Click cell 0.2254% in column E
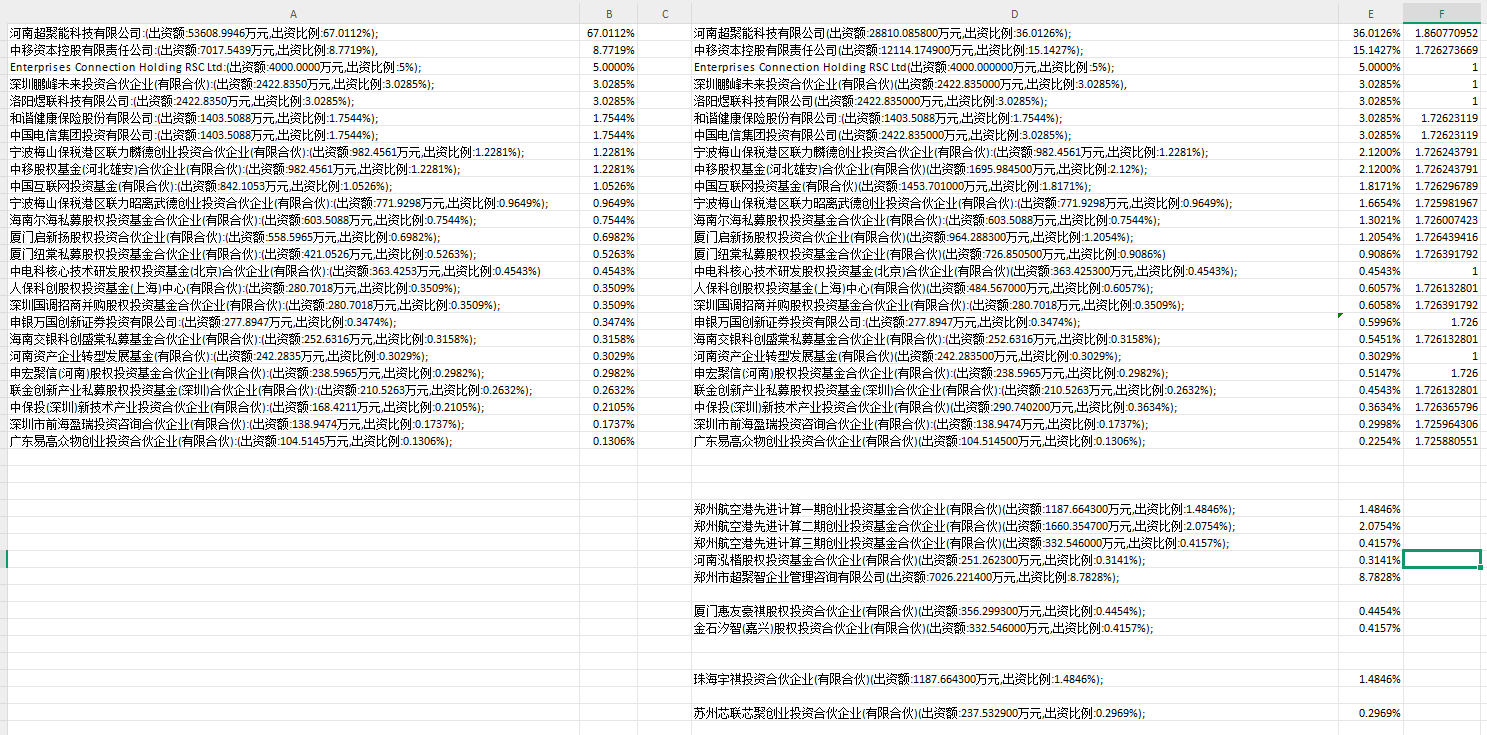The width and height of the screenshot is (1487, 735). pos(1370,441)
